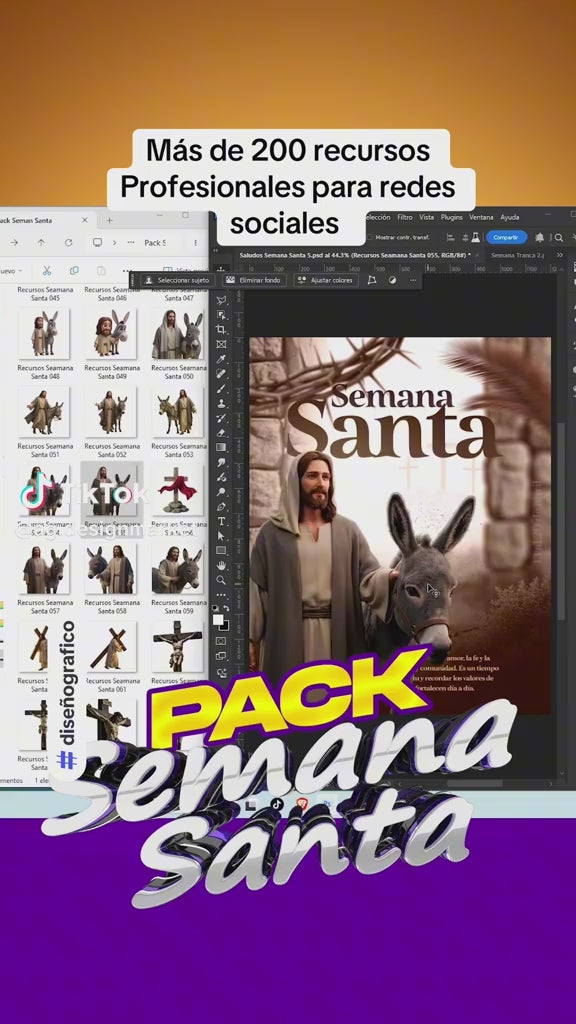This screenshot has height=1024, width=576.
Task: Click the Cut scissors icon in Explorer
Action: pos(47,270)
